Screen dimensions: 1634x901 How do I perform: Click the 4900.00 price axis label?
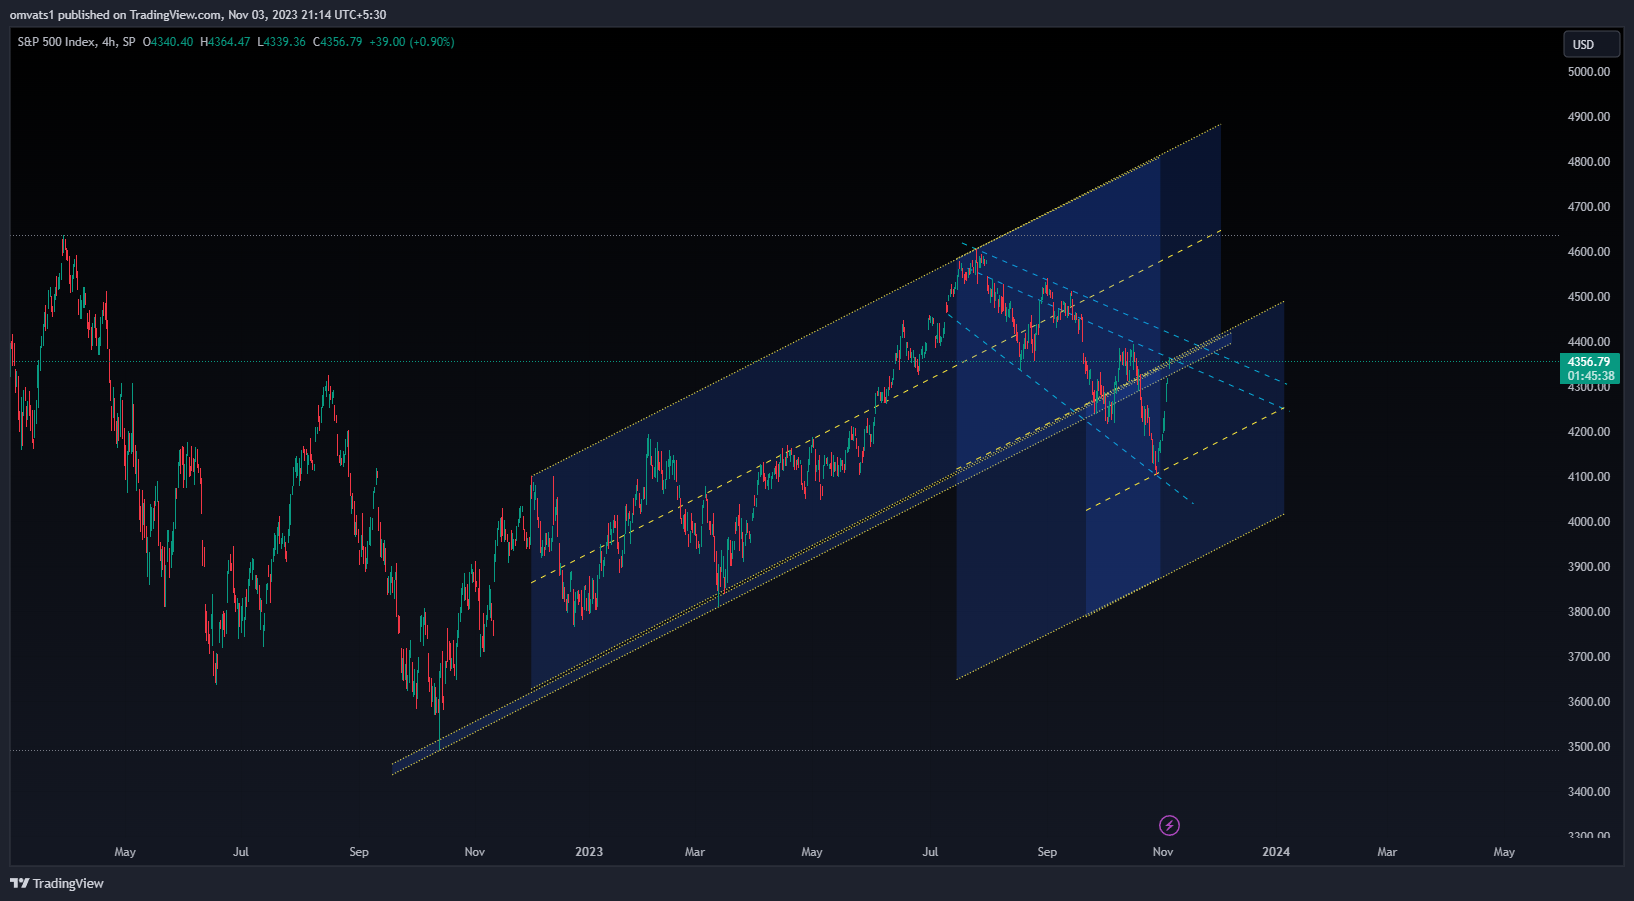1589,117
